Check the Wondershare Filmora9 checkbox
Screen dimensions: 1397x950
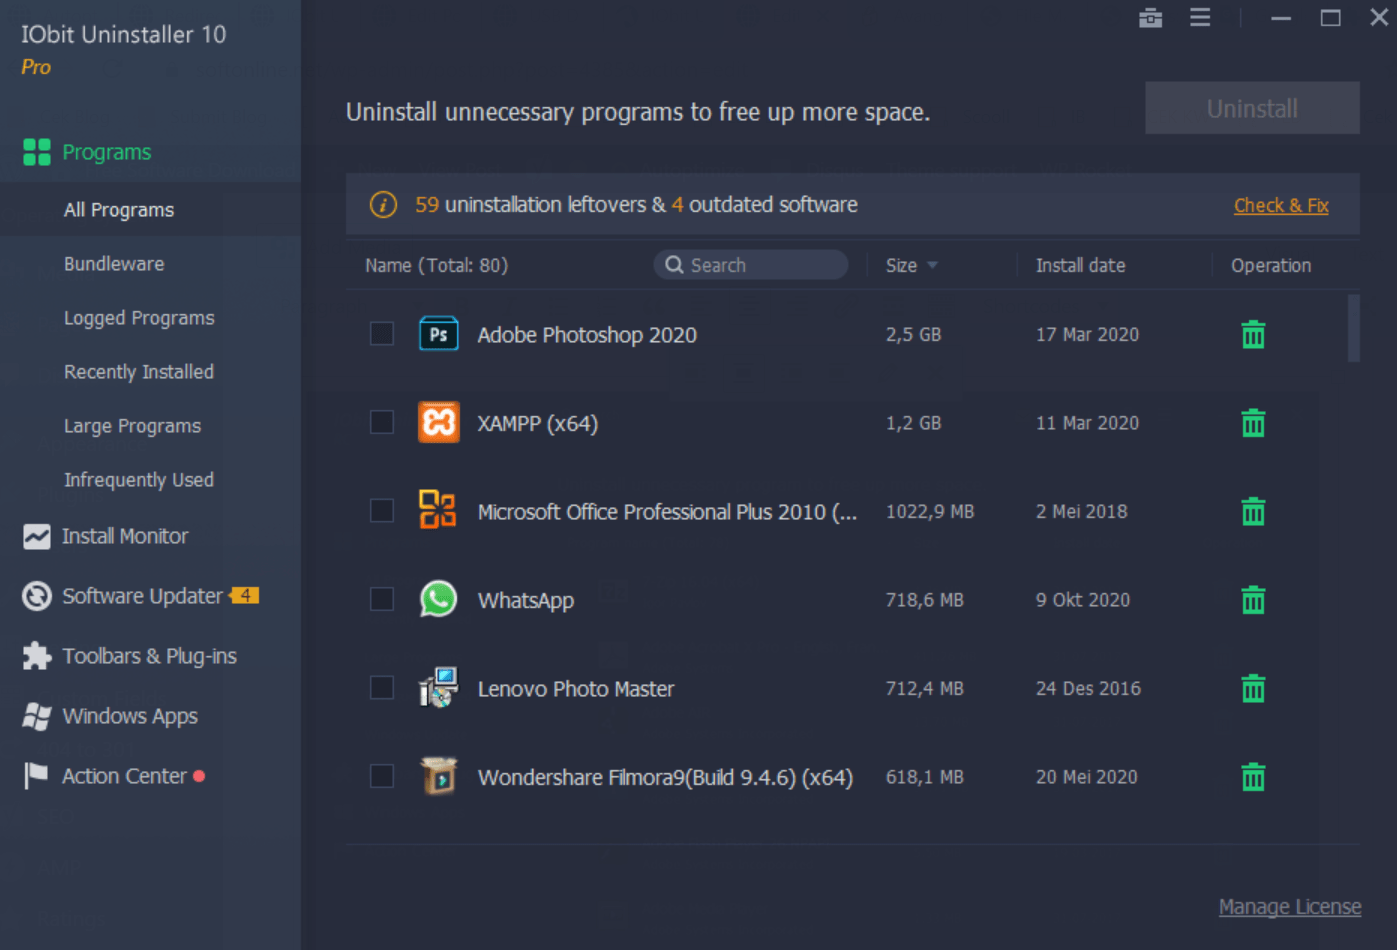382,776
